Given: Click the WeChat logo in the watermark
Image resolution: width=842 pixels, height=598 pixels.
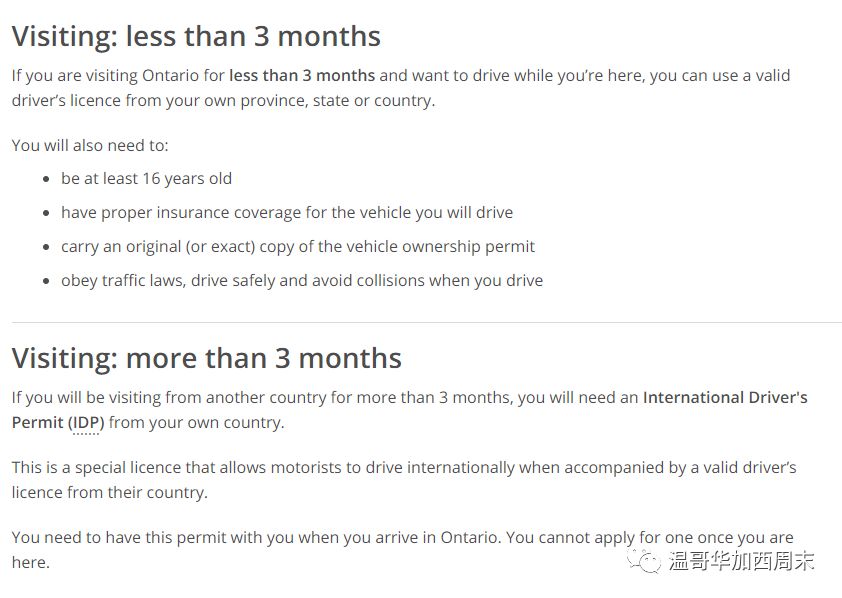Looking at the screenshot, I should click(644, 561).
